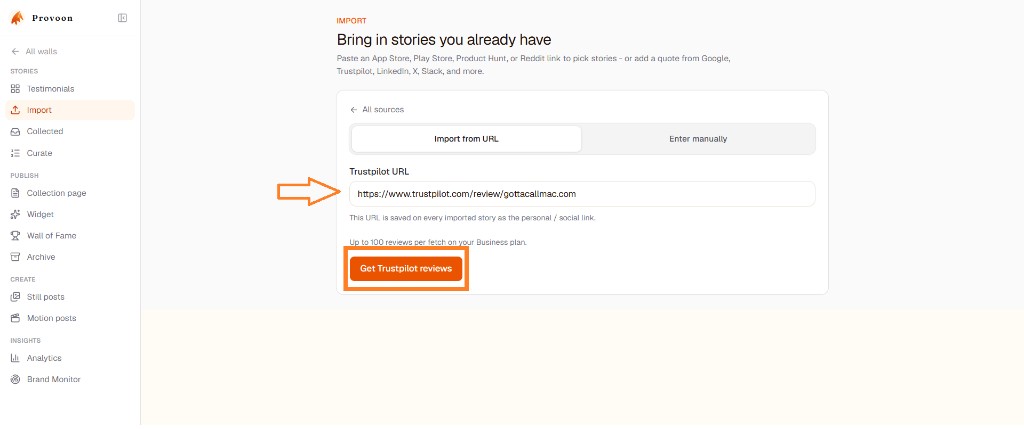Open the Collection page item
Image resolution: width=1024 pixels, height=429 pixels.
pos(70,193)
